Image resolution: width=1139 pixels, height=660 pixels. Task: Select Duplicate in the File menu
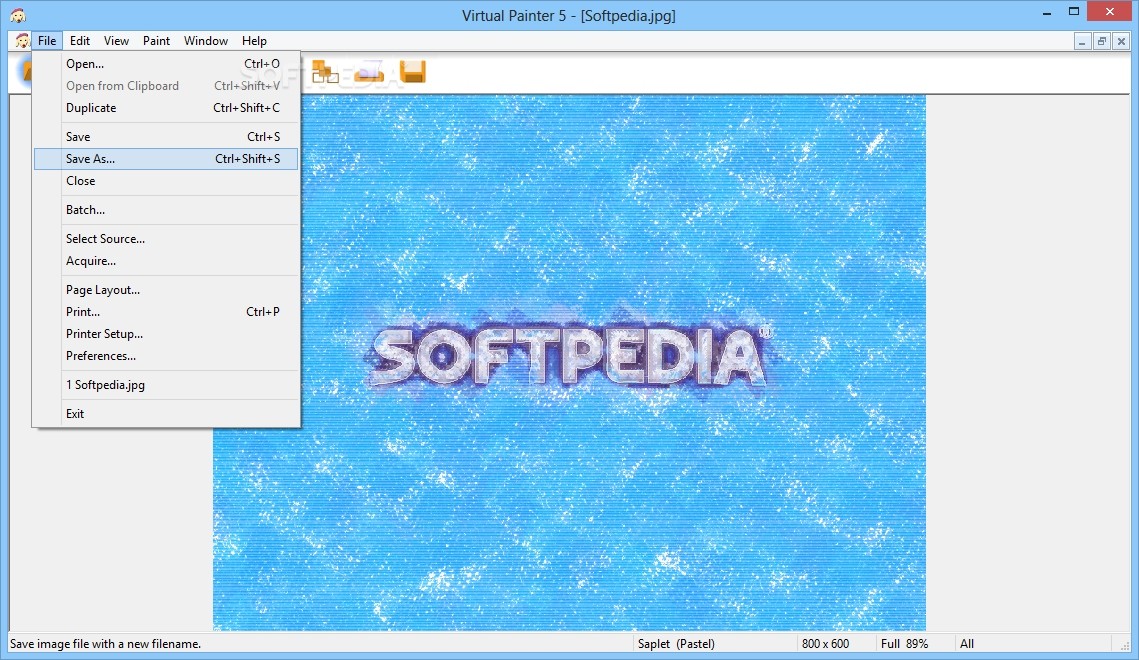pos(166,107)
